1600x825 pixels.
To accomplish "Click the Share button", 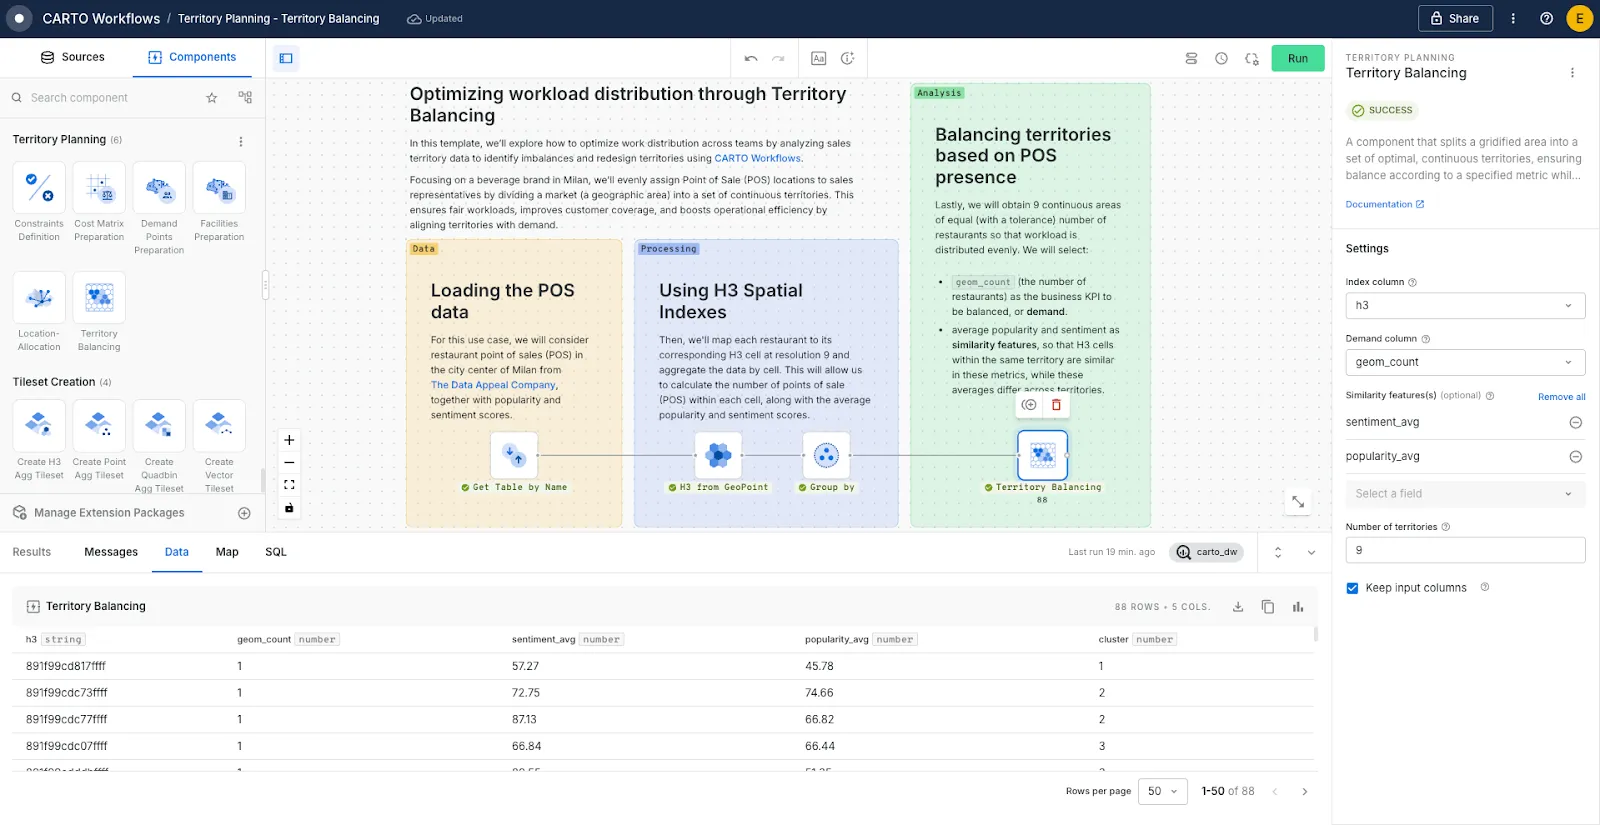I will click(1455, 18).
